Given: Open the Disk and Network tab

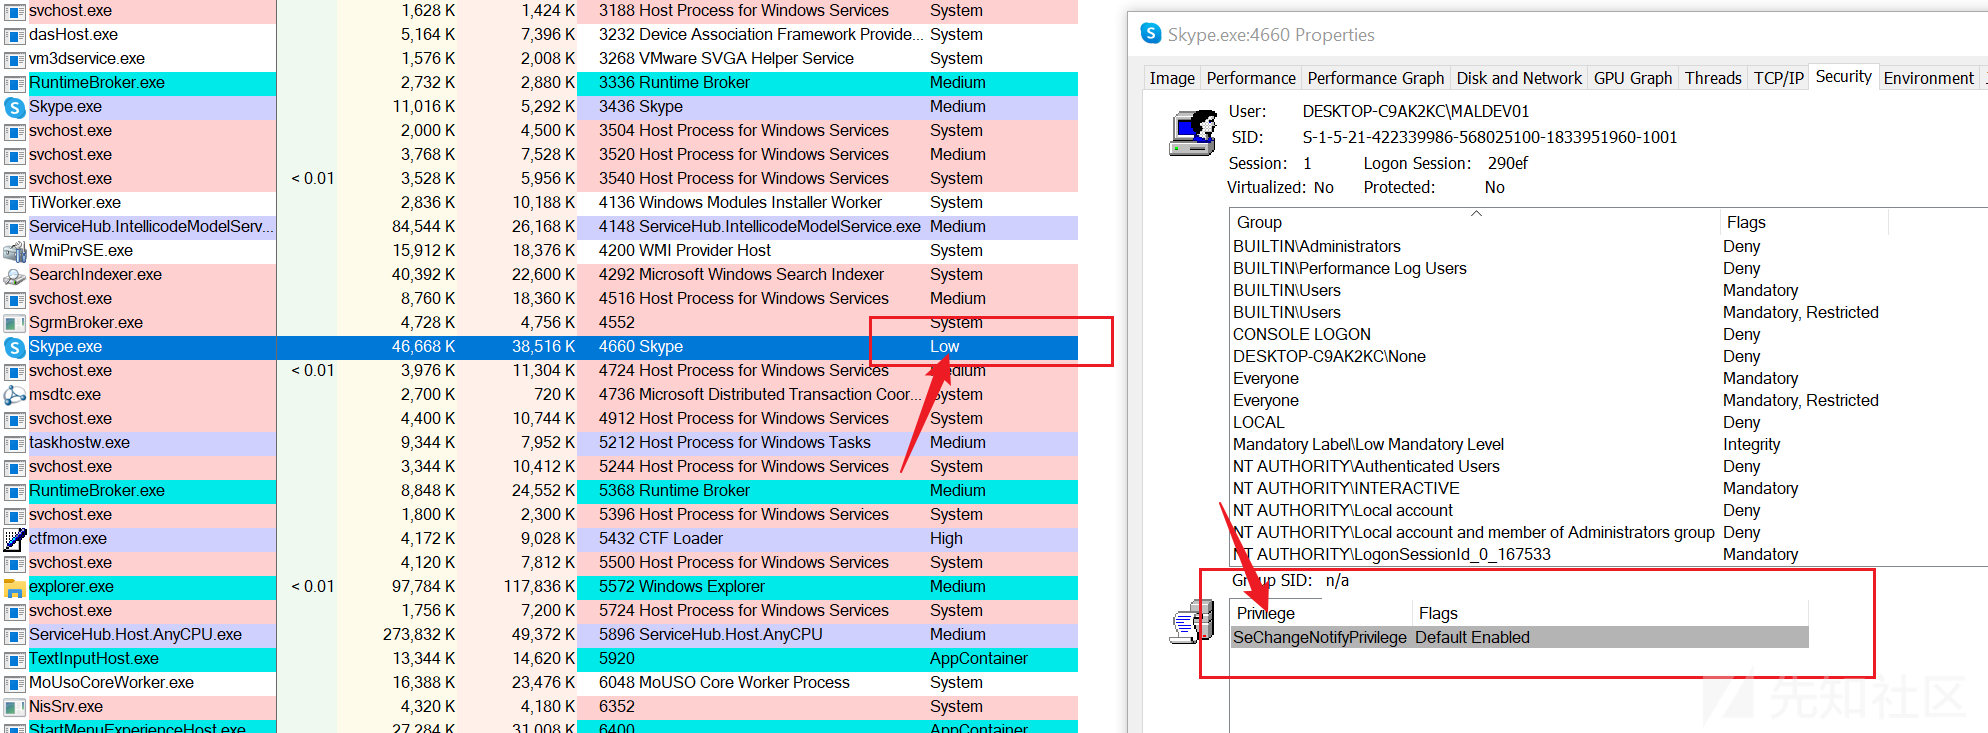Looking at the screenshot, I should pos(1519,78).
